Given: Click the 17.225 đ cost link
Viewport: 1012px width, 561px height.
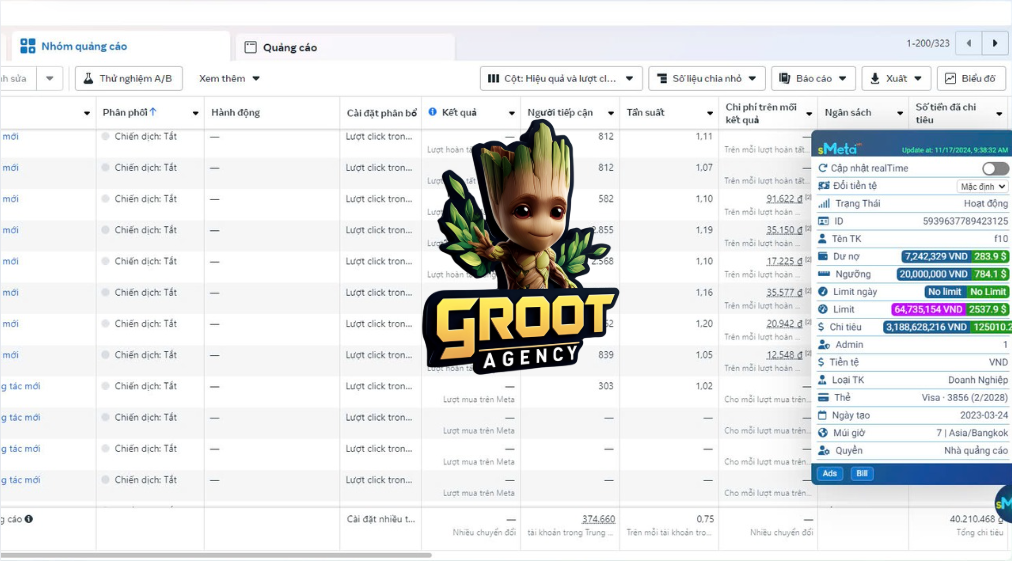Looking at the screenshot, I should click(784, 261).
